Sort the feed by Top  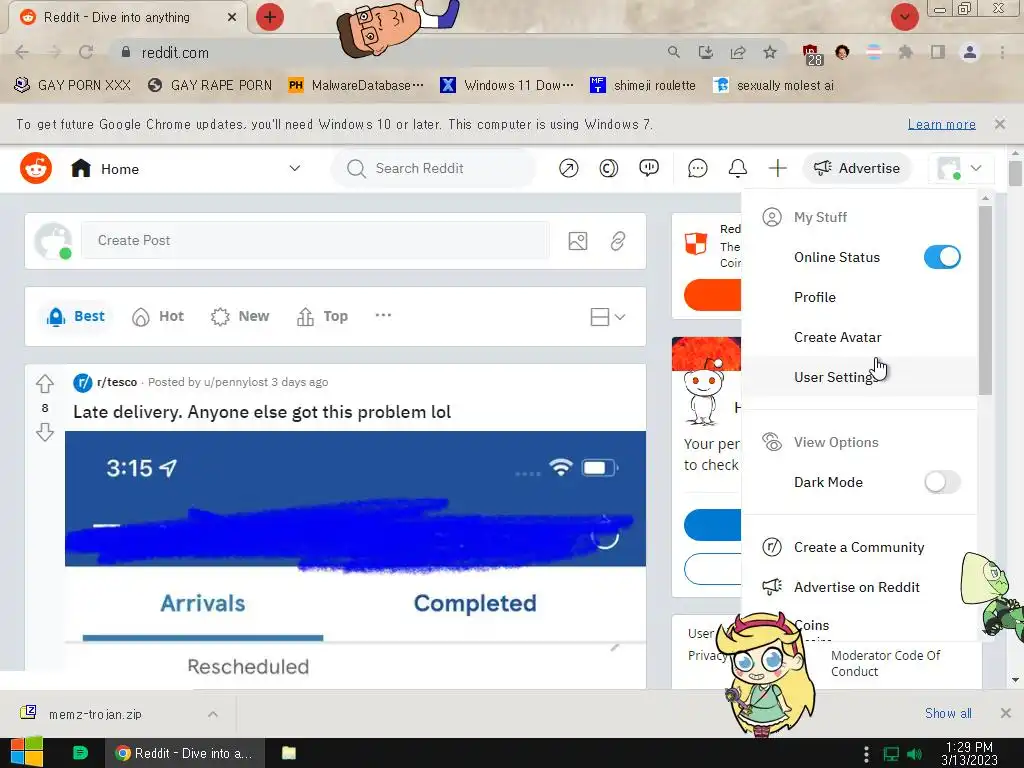click(323, 317)
